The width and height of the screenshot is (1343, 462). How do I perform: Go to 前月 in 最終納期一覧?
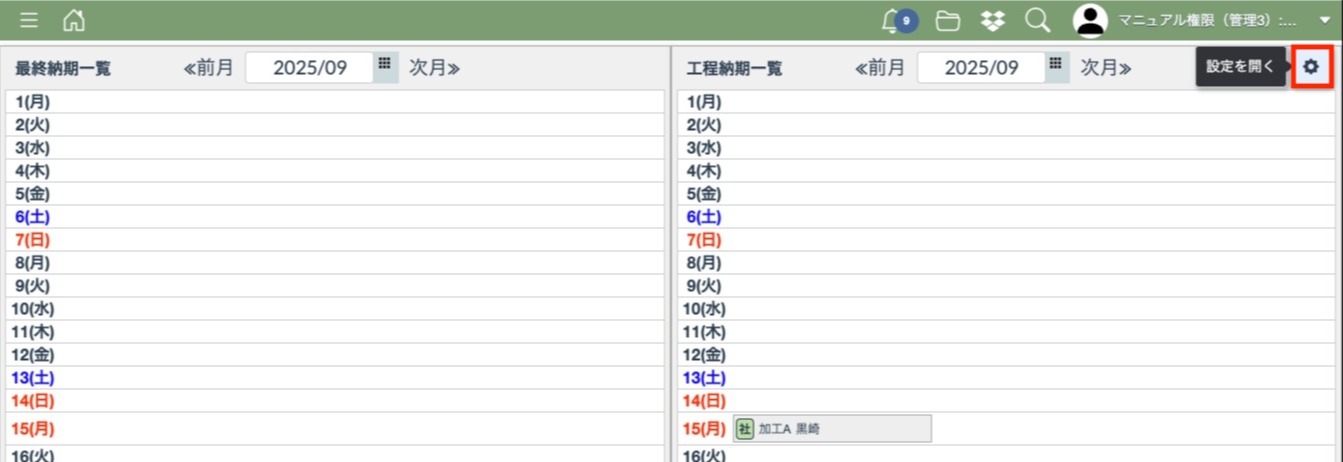(208, 68)
